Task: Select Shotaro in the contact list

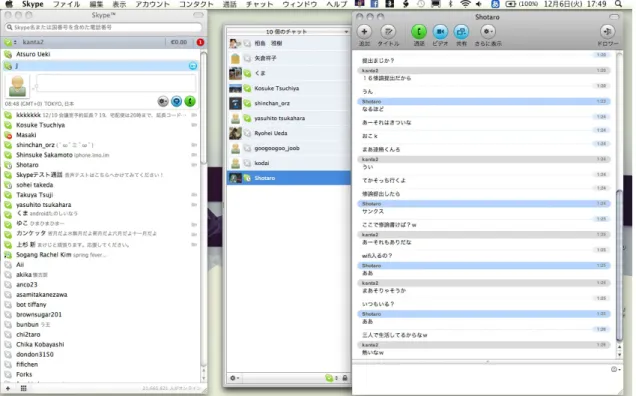Action: click(101, 165)
